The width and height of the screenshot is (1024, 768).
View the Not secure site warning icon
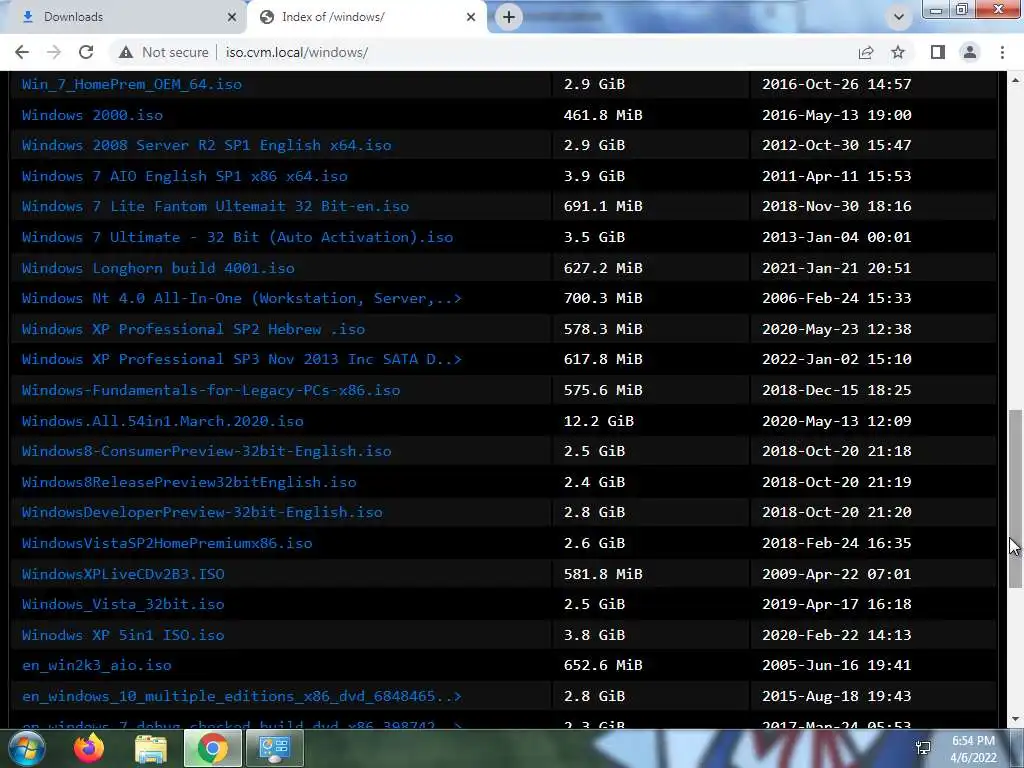click(x=126, y=52)
